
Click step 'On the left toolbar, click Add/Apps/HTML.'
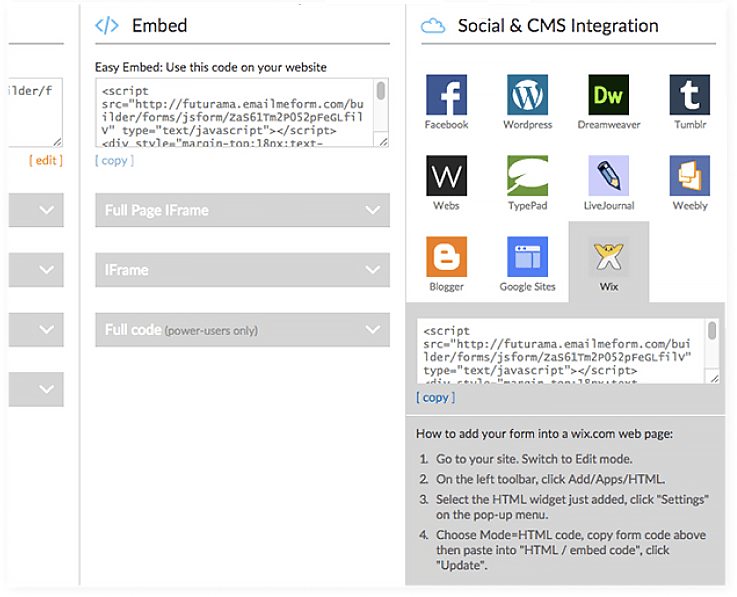tap(550, 479)
